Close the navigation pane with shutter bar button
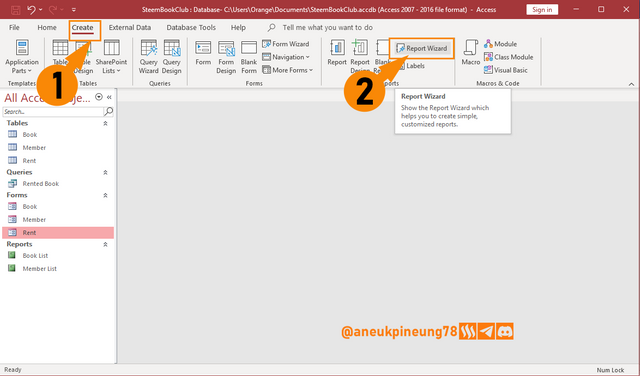This screenshot has height=376, width=640. [x=109, y=97]
